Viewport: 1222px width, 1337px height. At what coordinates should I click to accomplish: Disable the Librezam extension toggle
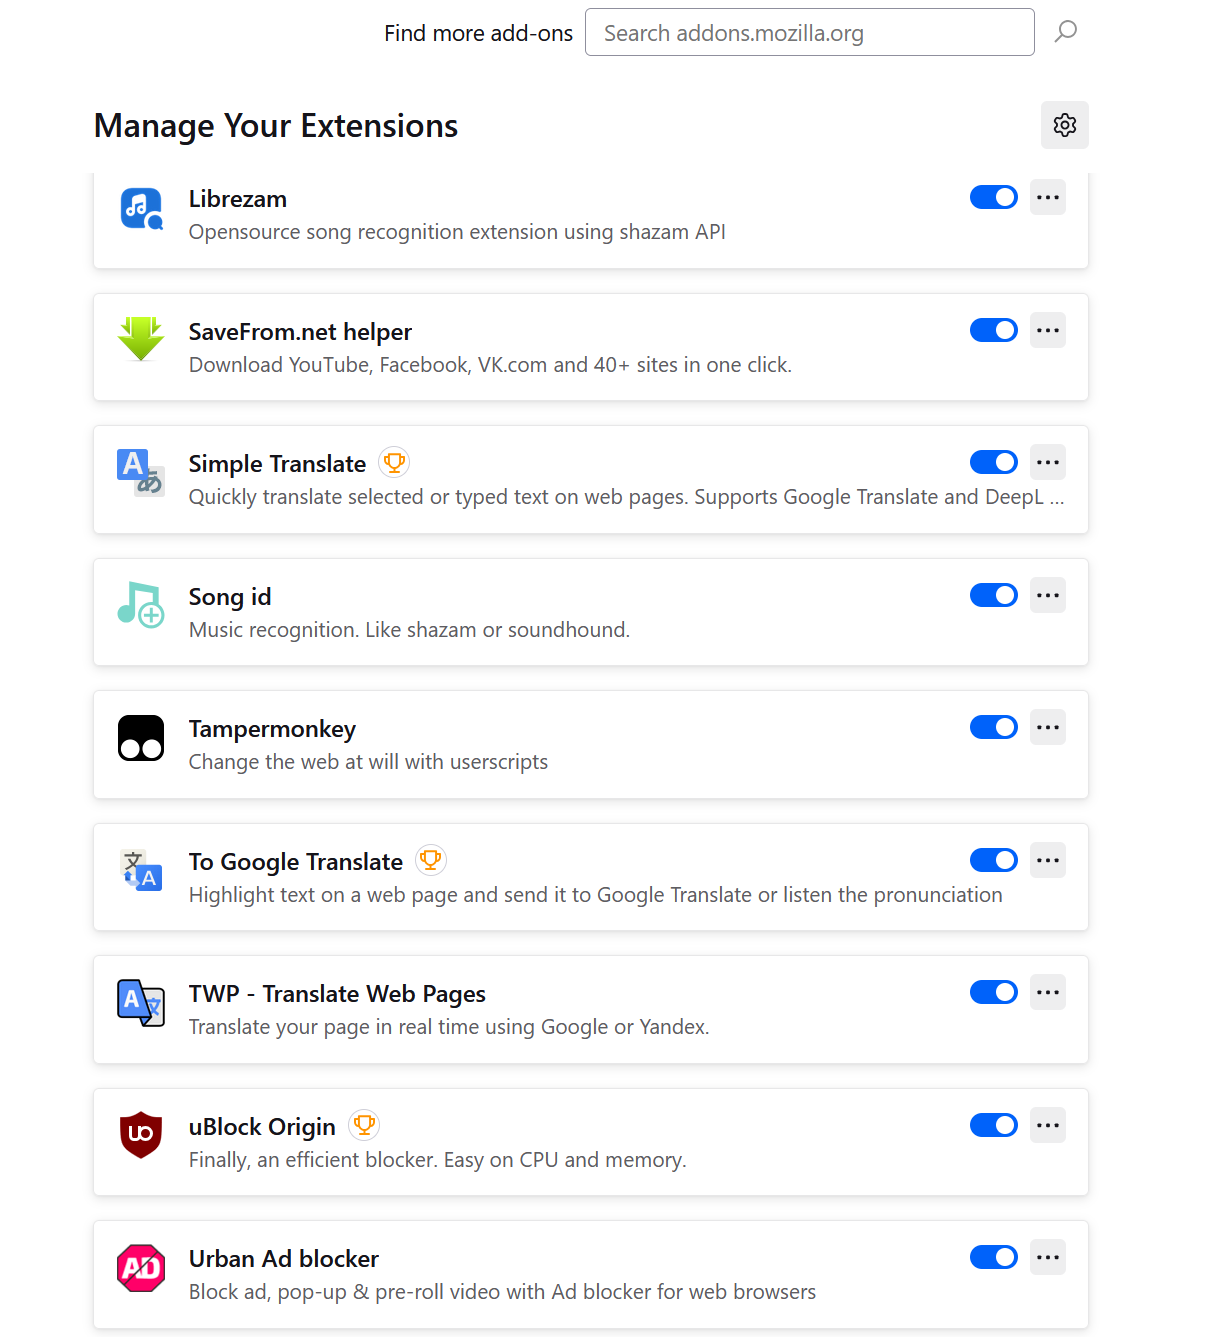993,197
